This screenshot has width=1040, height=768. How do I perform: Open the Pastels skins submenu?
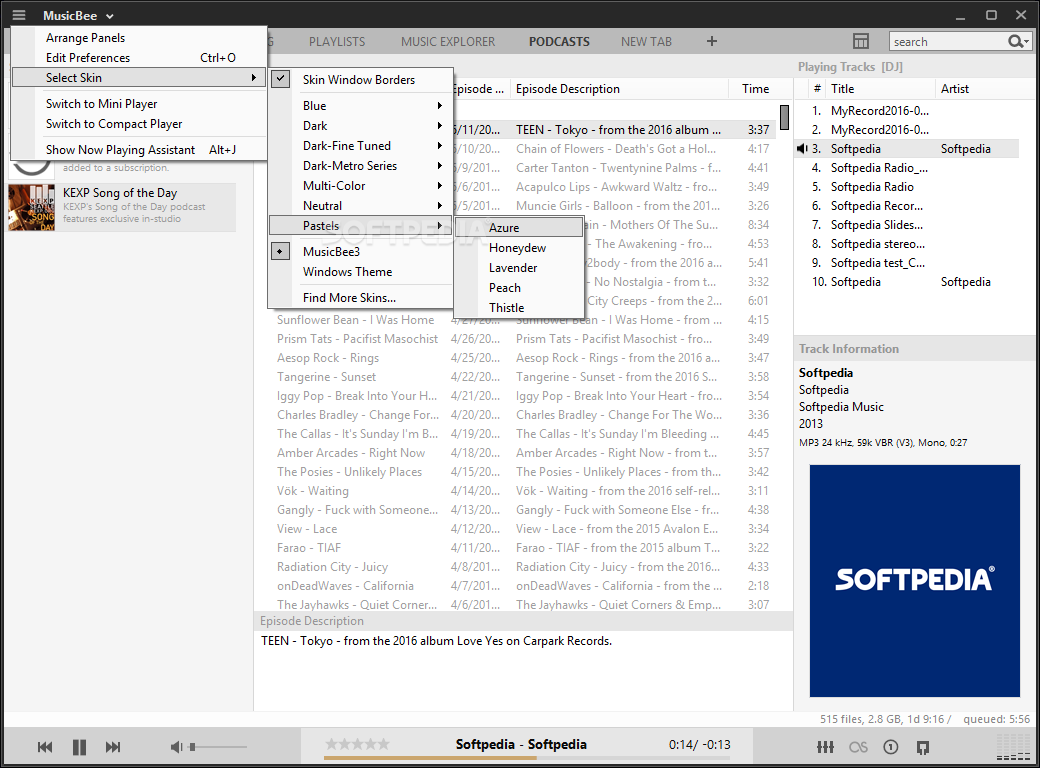click(x=361, y=225)
